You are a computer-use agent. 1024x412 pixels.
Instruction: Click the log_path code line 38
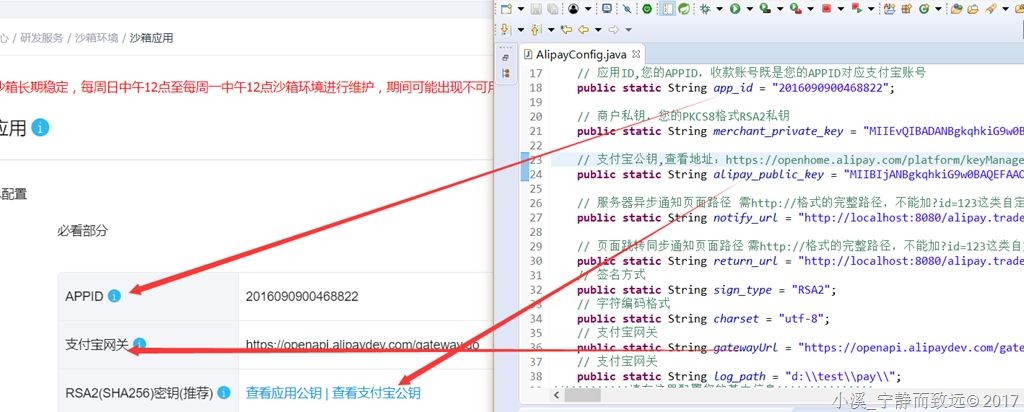(739, 377)
